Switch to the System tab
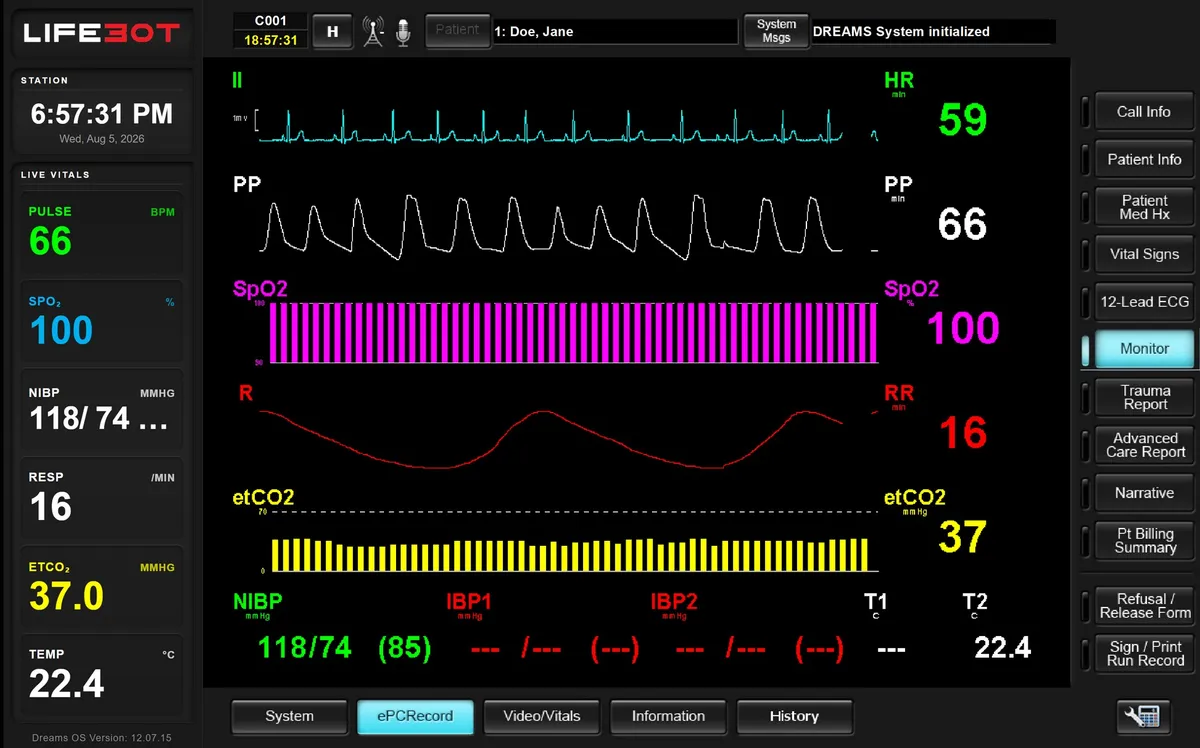The width and height of the screenshot is (1200, 748). click(289, 716)
